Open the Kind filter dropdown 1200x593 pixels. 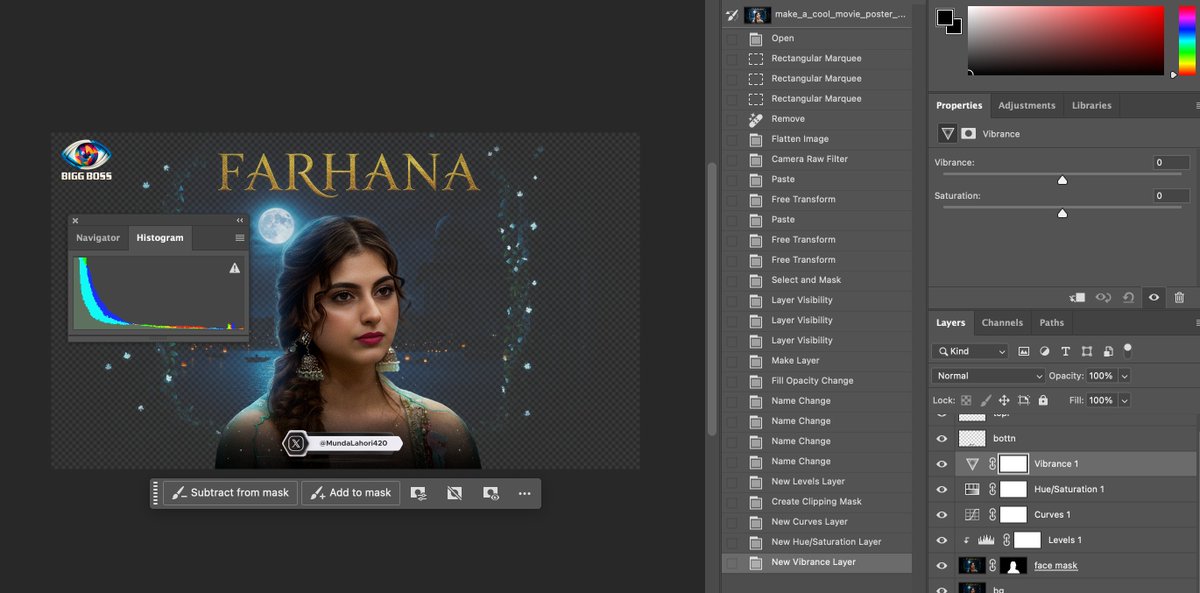coord(971,351)
